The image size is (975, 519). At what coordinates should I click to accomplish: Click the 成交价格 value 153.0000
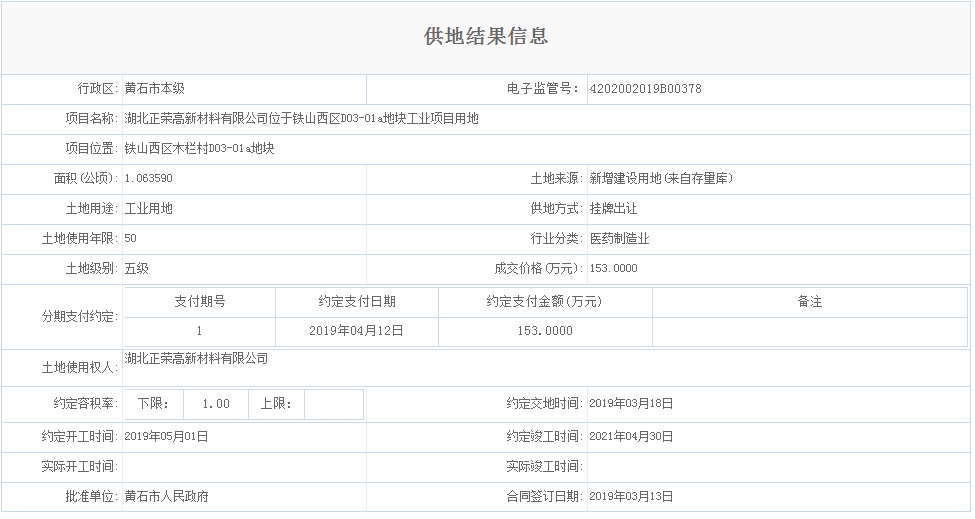[613, 269]
